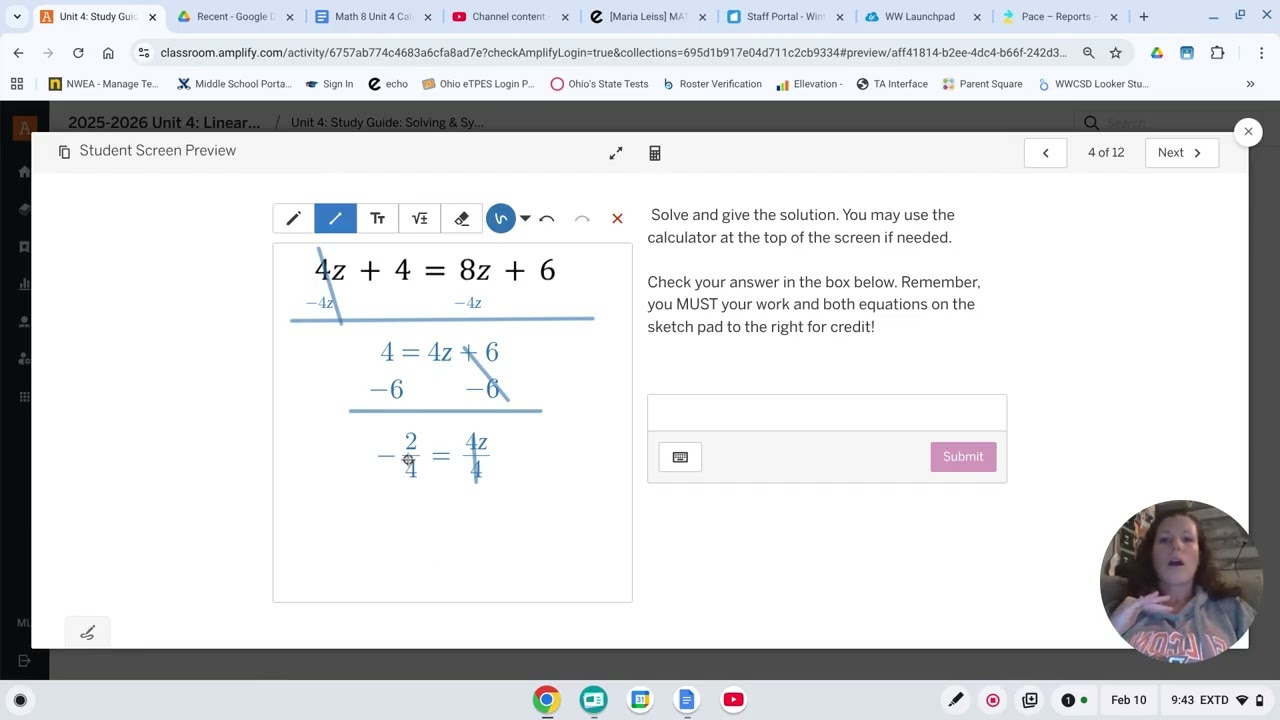Open the Feb 10 calendar date
This screenshot has height=720, width=1280.
1128,700
